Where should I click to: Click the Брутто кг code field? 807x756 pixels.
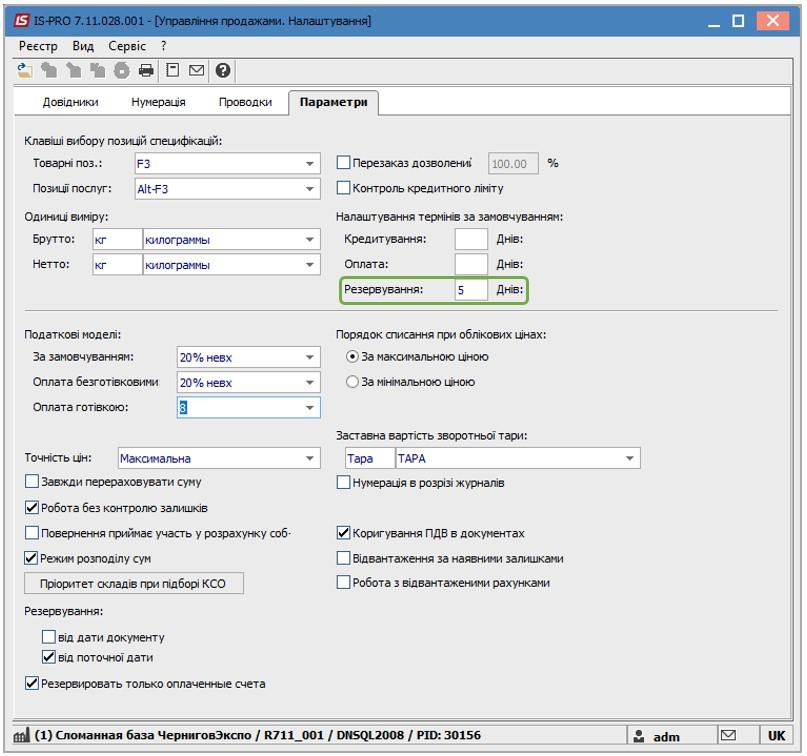[x=117, y=239]
